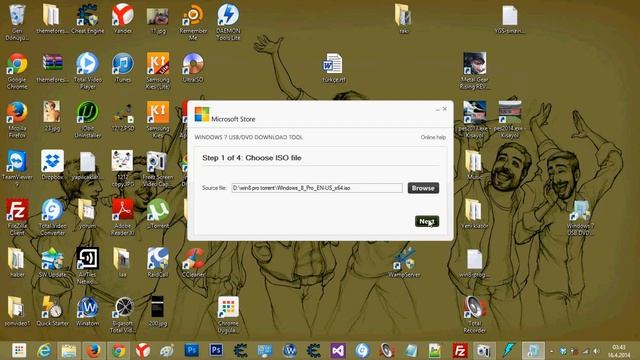Select the 200.jpg image file on desktop

coord(158,311)
